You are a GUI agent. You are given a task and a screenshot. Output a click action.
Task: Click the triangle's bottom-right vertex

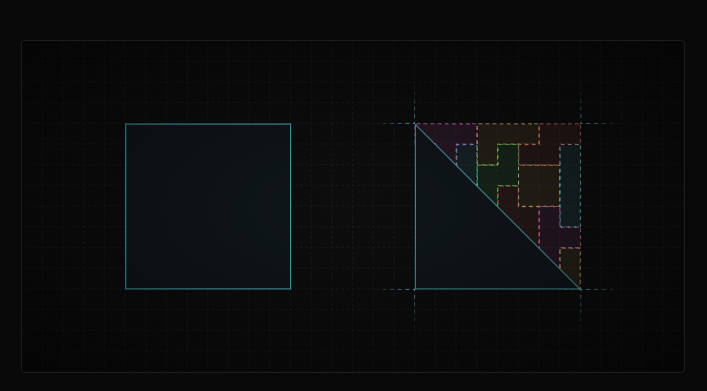580,289
